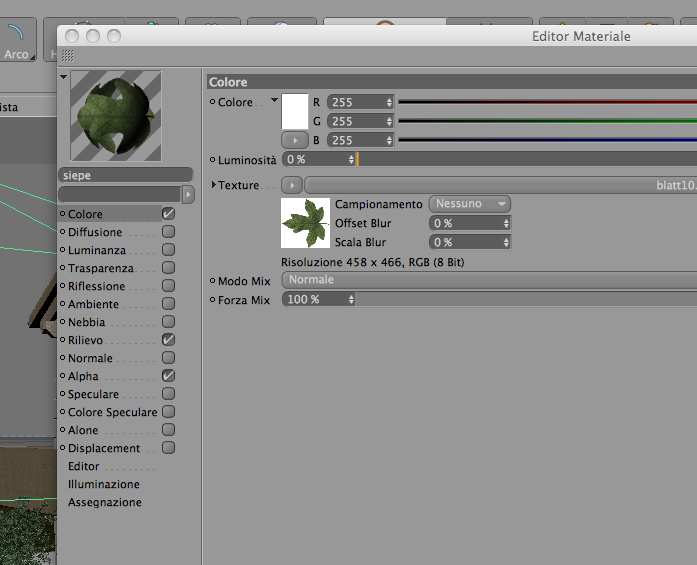Select the Alpha channel tab
The image size is (697, 565).
point(83,376)
